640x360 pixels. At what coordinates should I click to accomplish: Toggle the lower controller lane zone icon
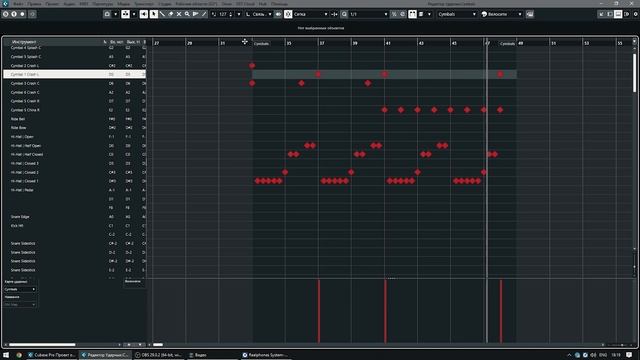tap(618, 14)
